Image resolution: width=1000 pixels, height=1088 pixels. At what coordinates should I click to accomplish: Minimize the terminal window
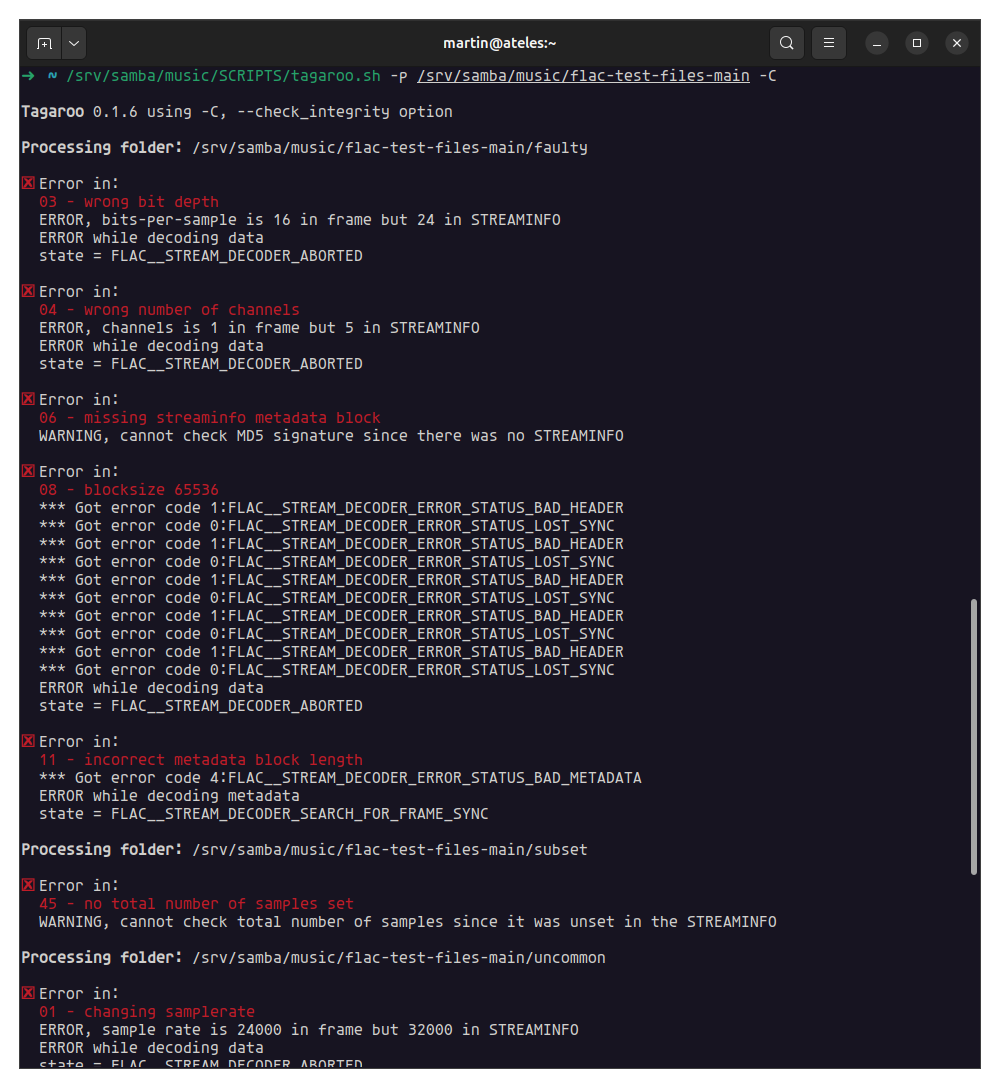[877, 43]
